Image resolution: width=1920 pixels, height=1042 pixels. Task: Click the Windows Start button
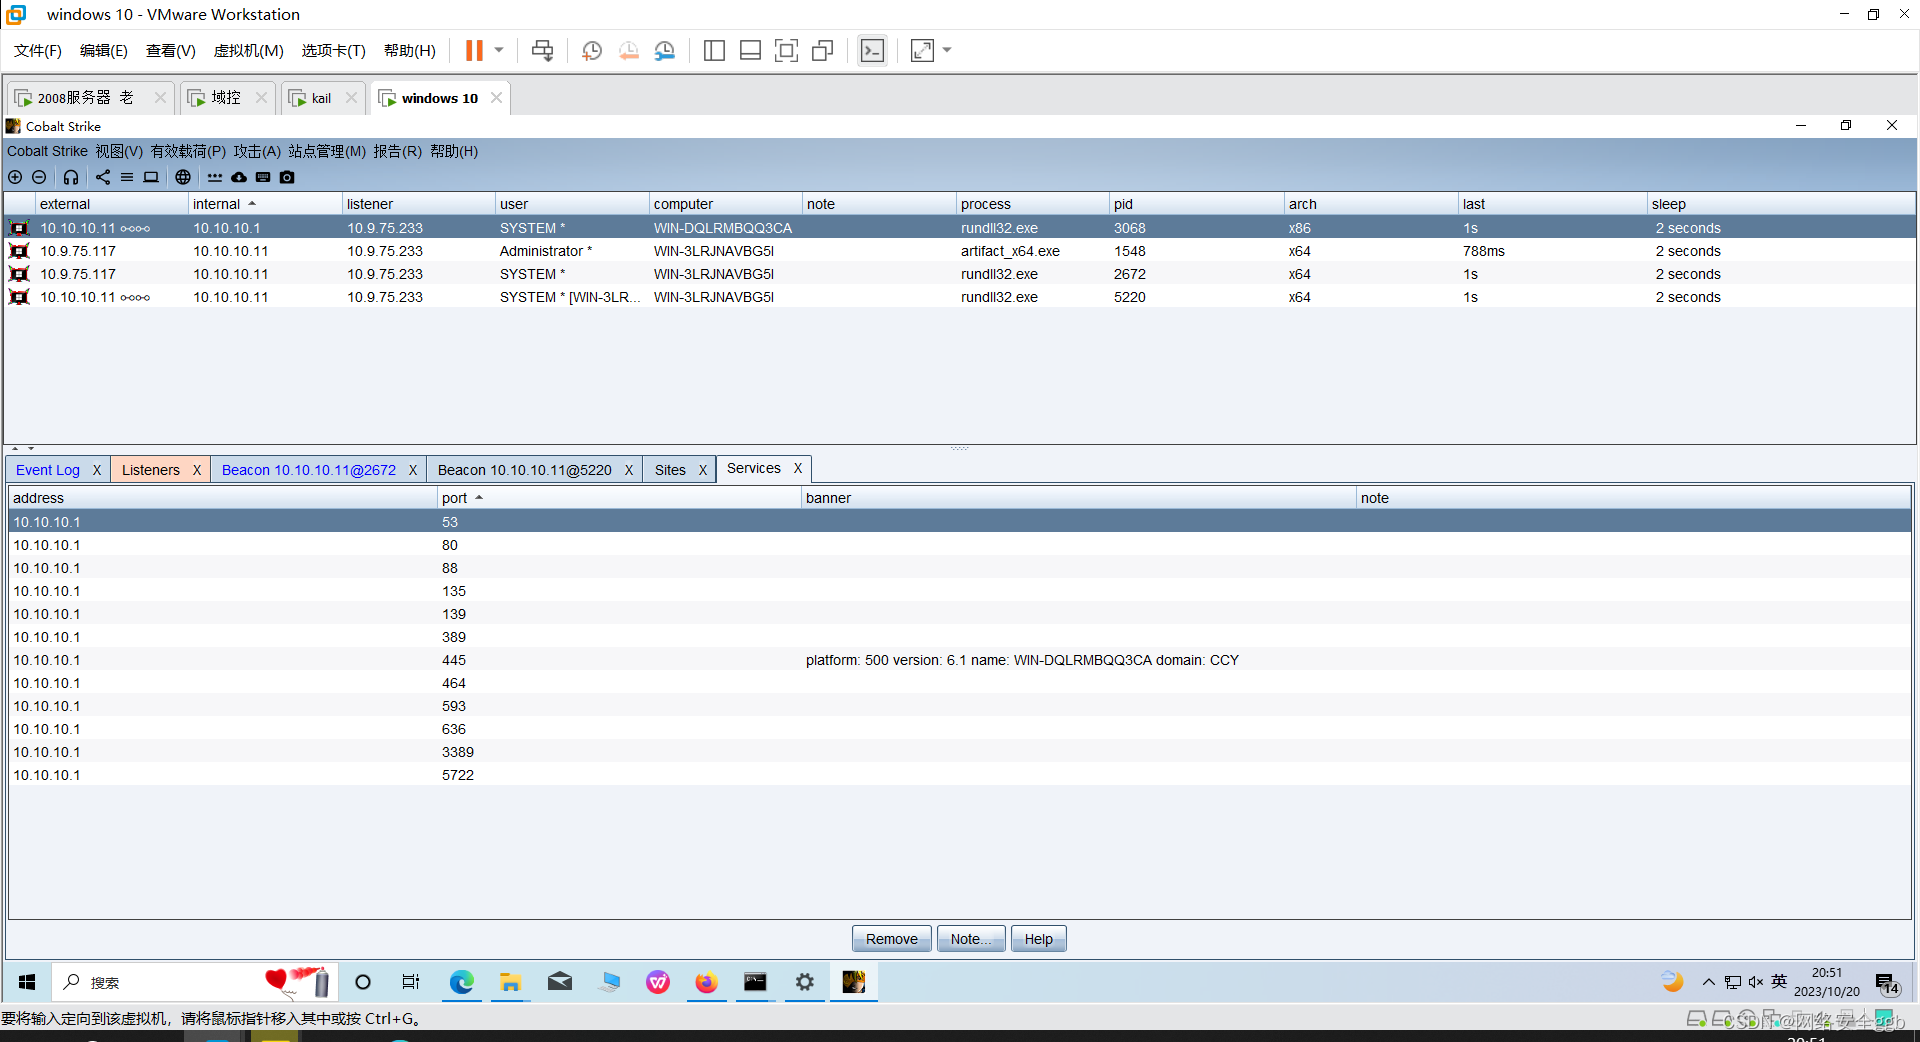click(x=27, y=982)
